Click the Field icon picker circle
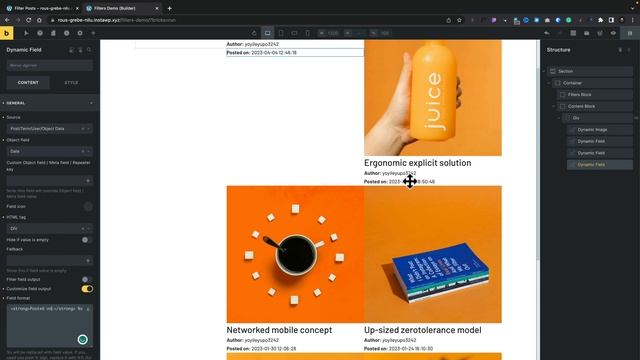 coord(88,207)
